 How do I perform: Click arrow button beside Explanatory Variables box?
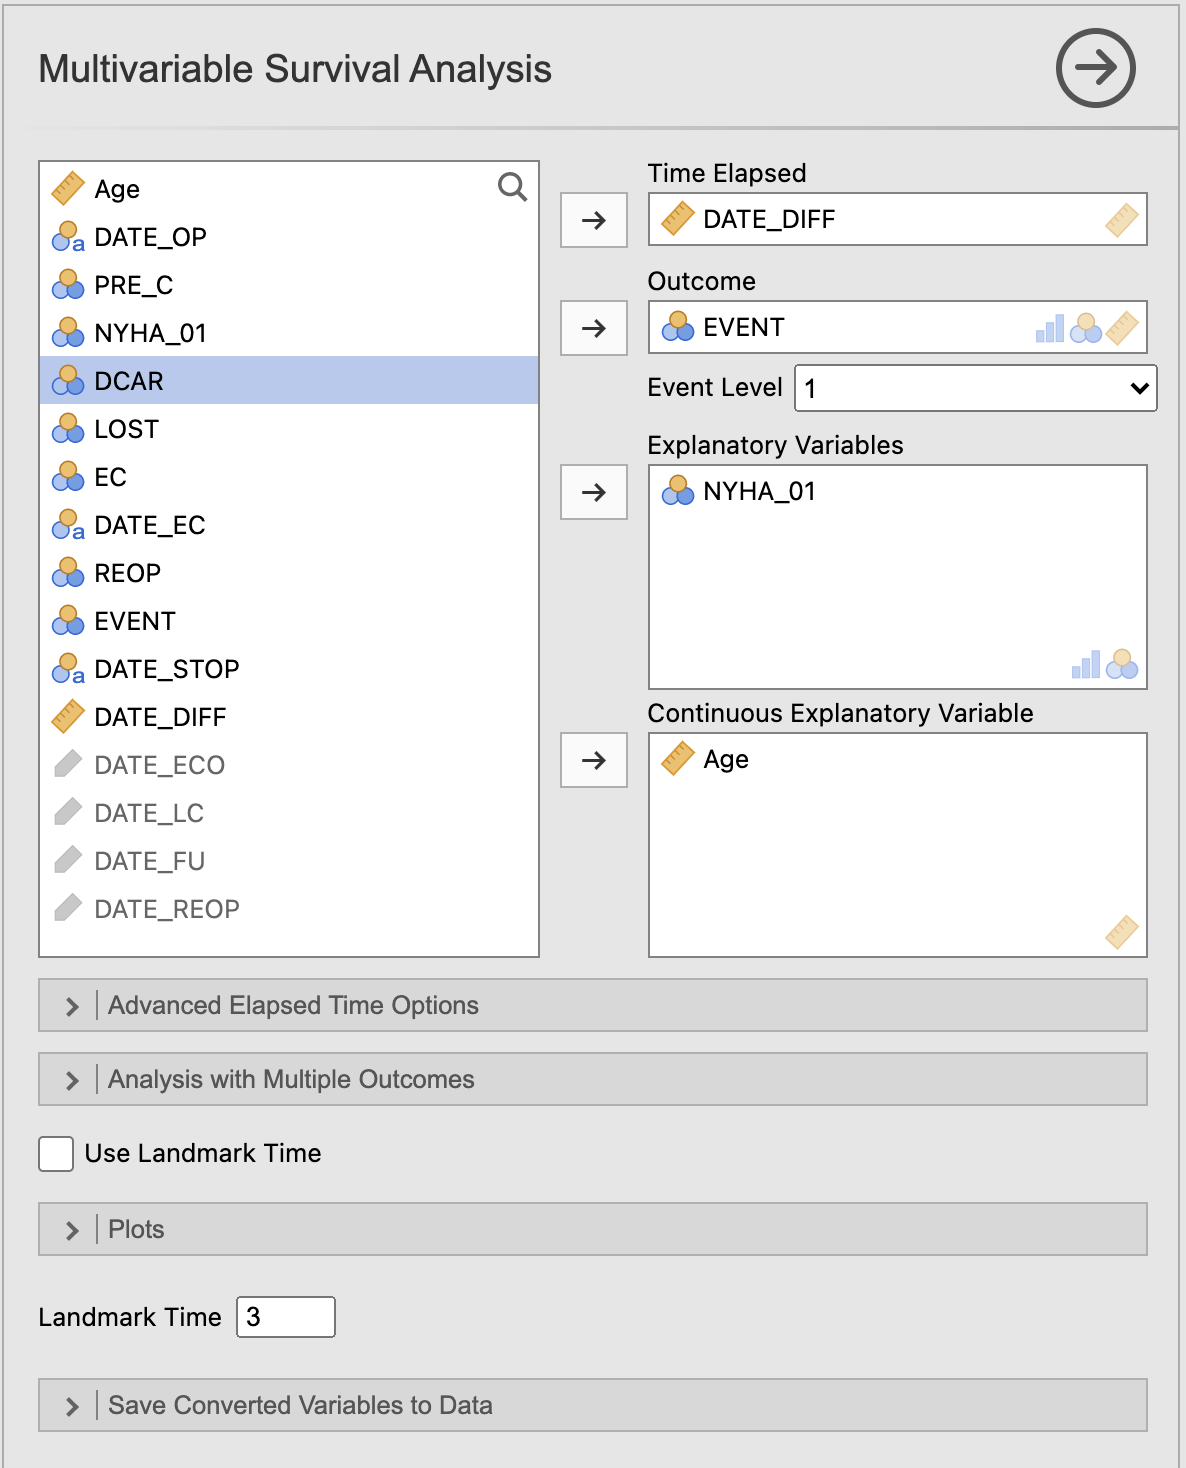594,492
